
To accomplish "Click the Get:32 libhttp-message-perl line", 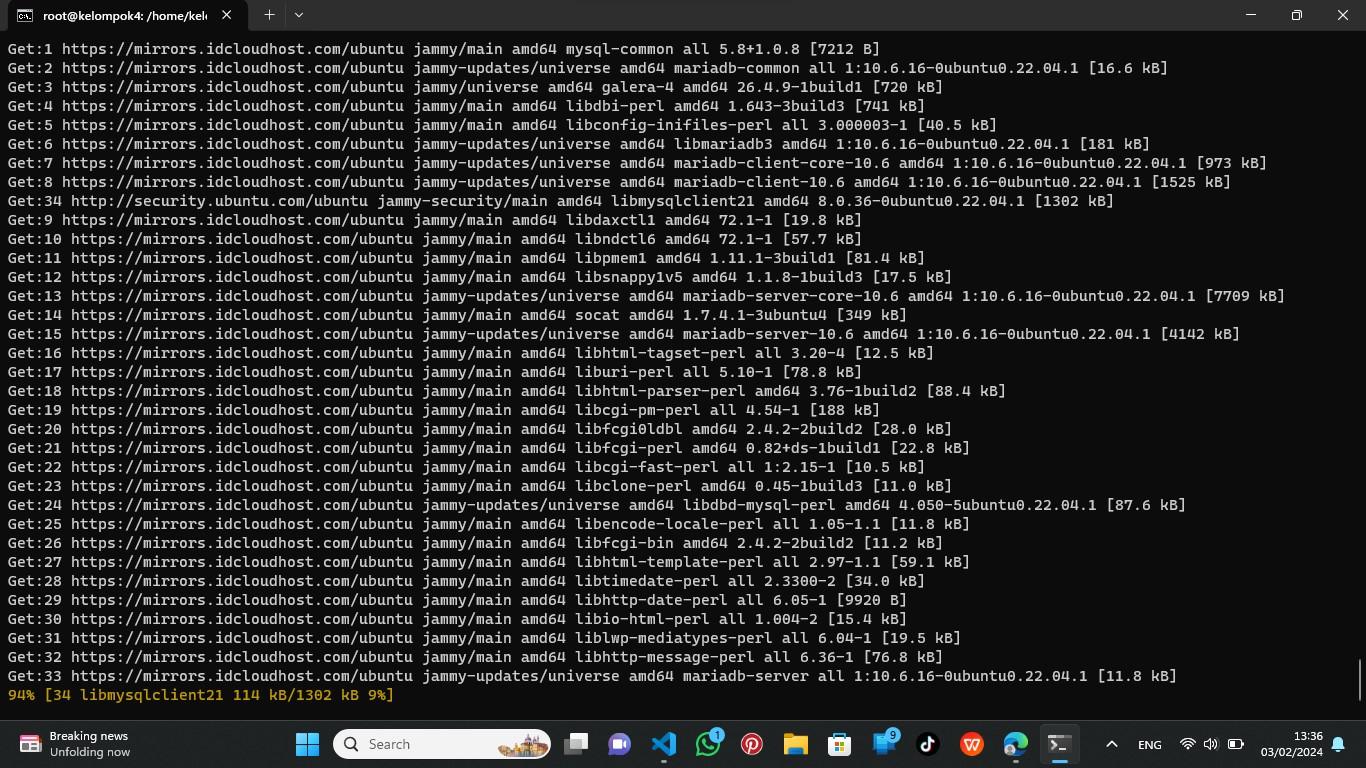I will (475, 657).
